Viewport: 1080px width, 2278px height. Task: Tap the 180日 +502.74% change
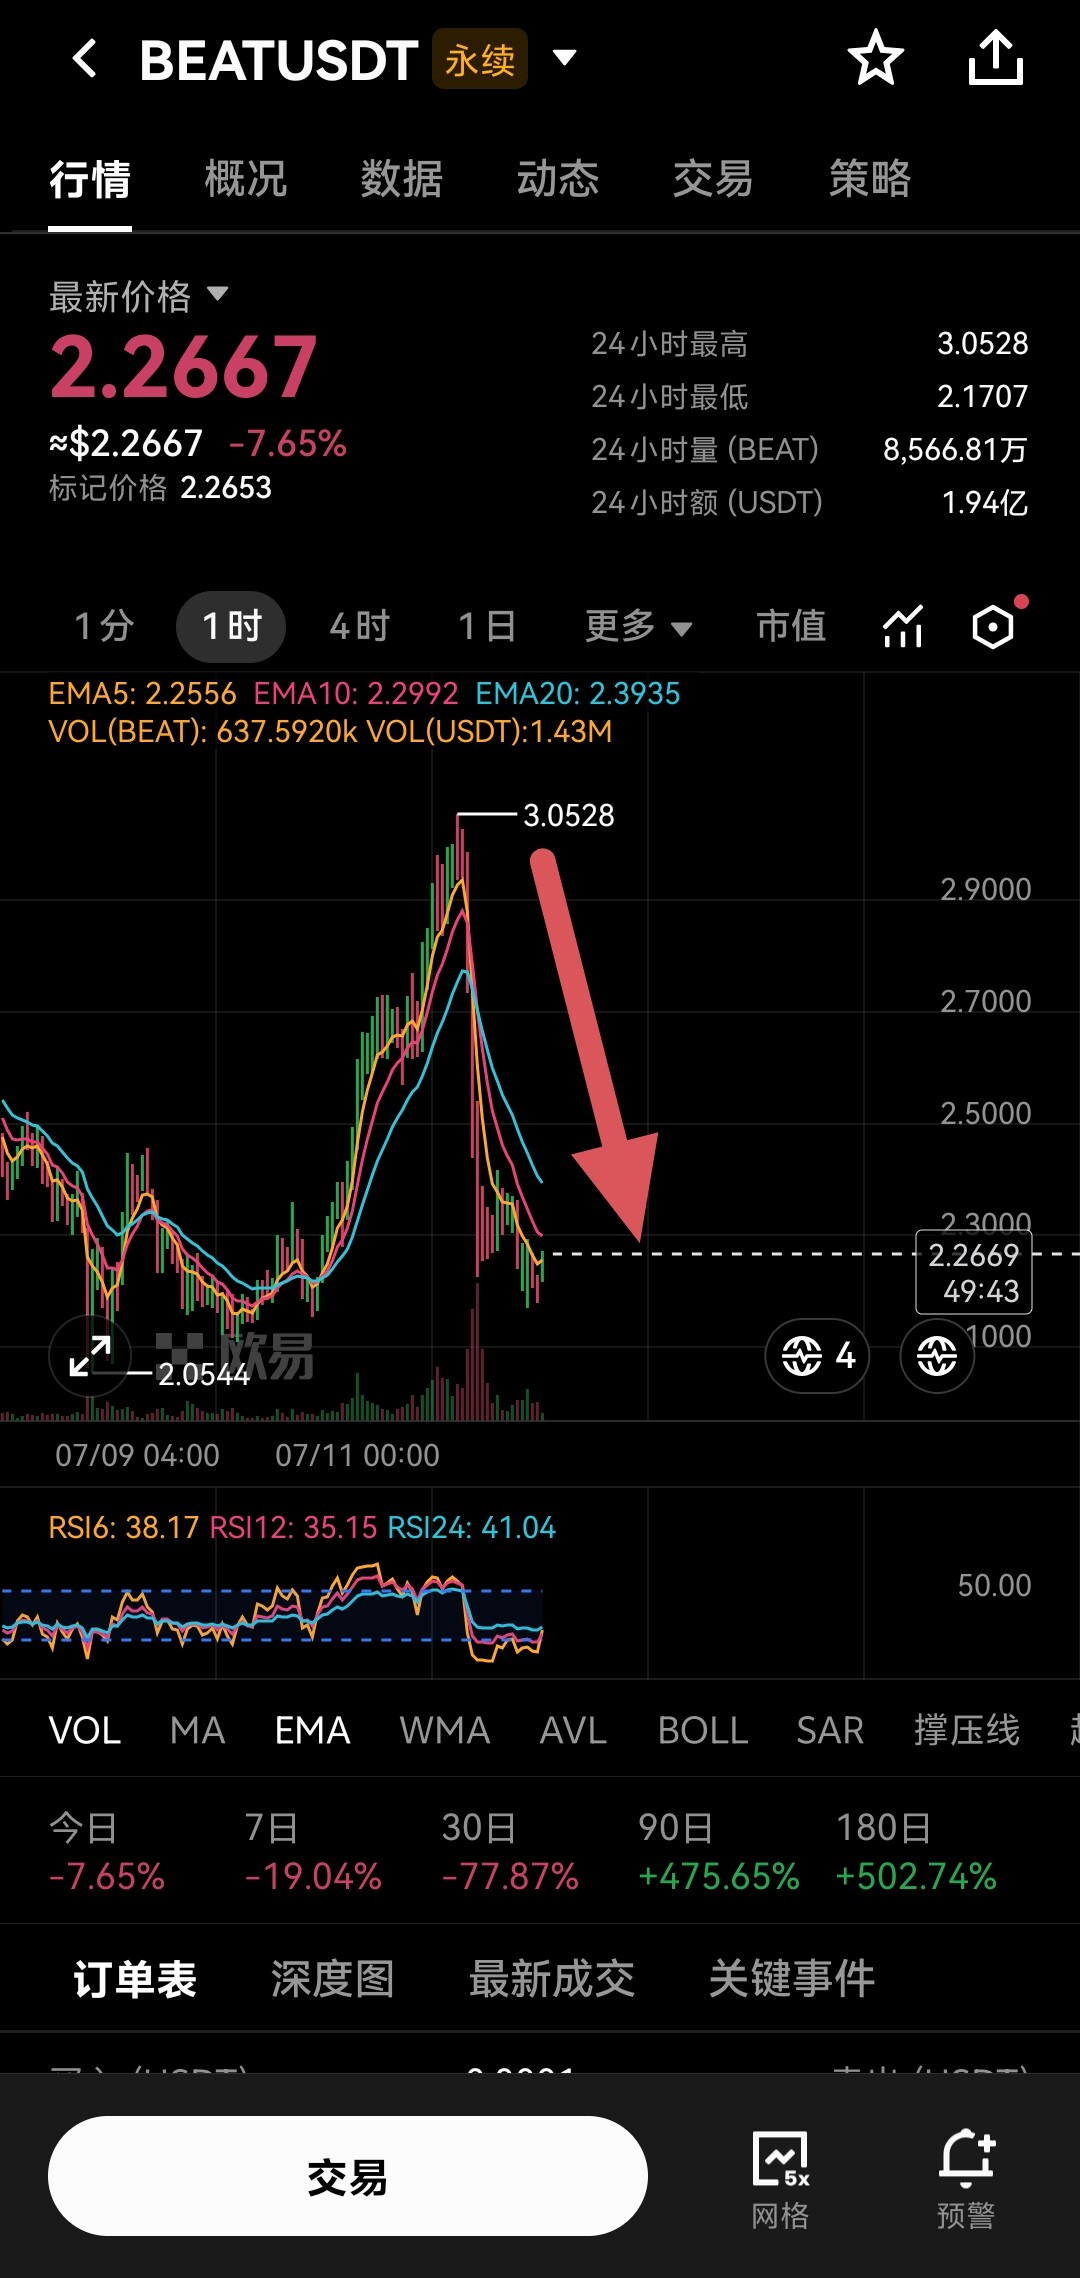pos(916,1852)
